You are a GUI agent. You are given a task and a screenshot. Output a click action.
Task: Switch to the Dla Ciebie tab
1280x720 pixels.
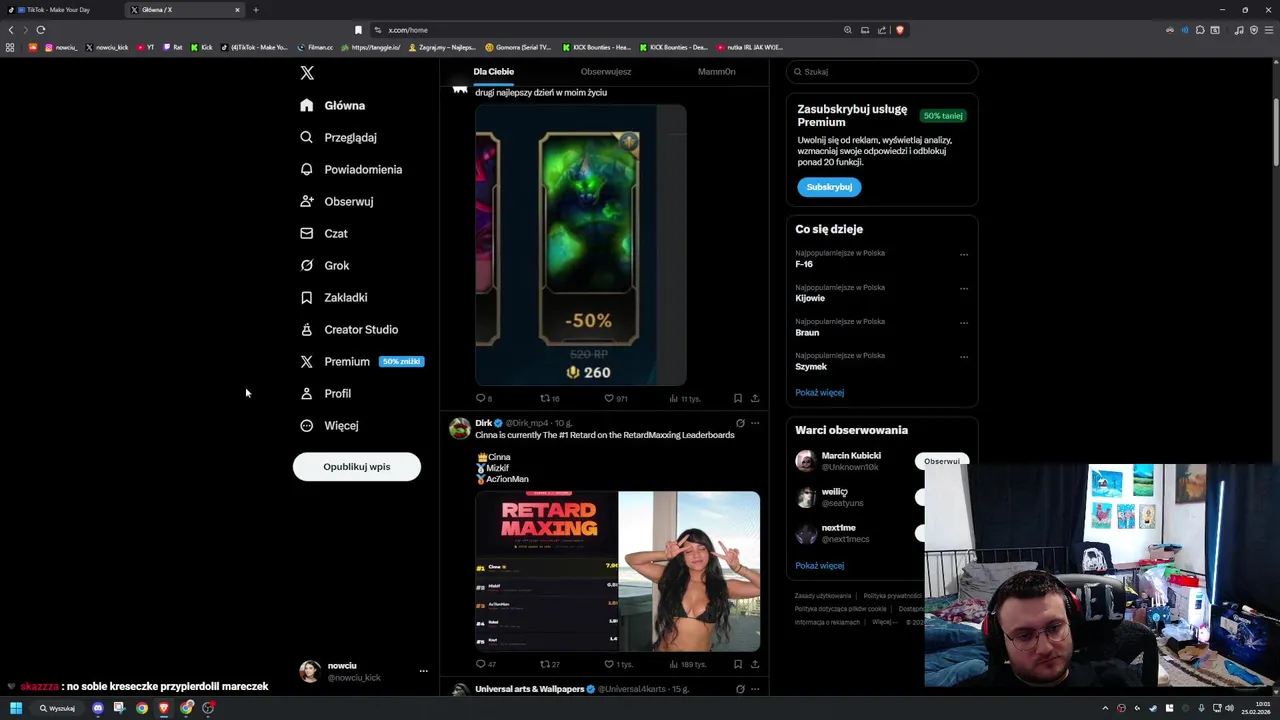tap(494, 72)
